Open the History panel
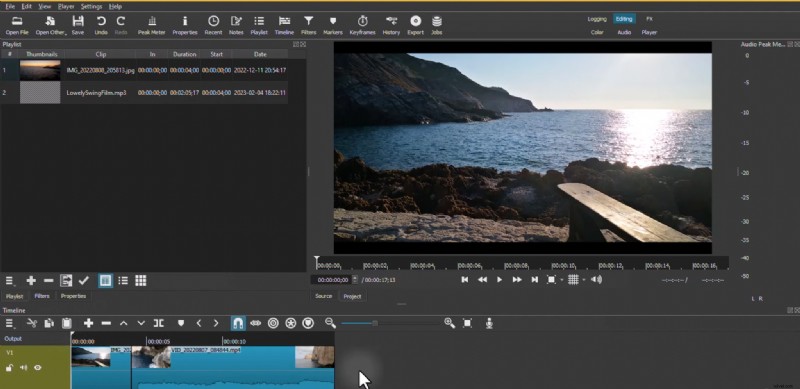Image resolution: width=800 pixels, height=389 pixels. [x=391, y=25]
